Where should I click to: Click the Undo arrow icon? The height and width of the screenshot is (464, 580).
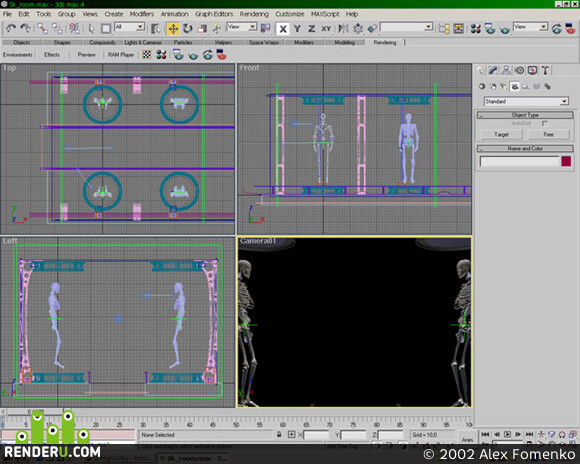point(11,28)
